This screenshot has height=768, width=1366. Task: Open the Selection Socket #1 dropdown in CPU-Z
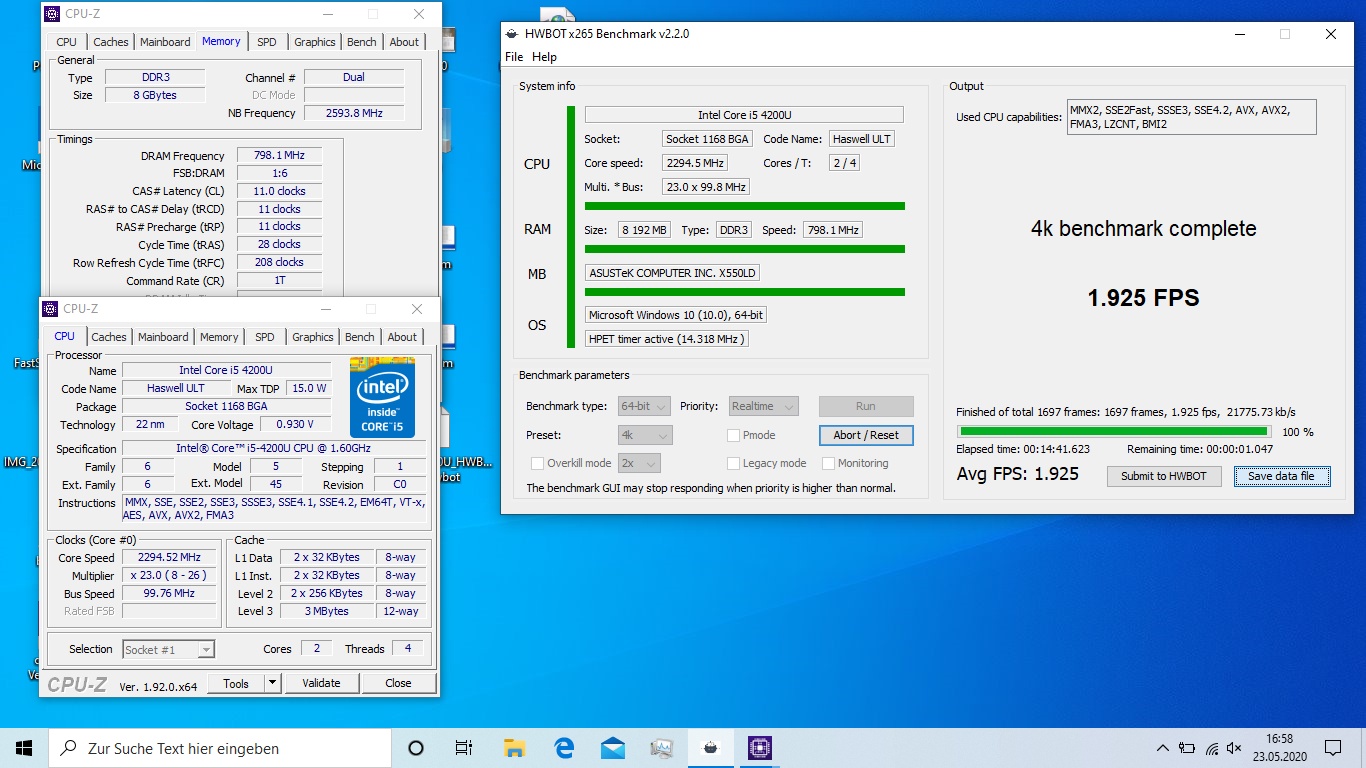click(x=168, y=649)
